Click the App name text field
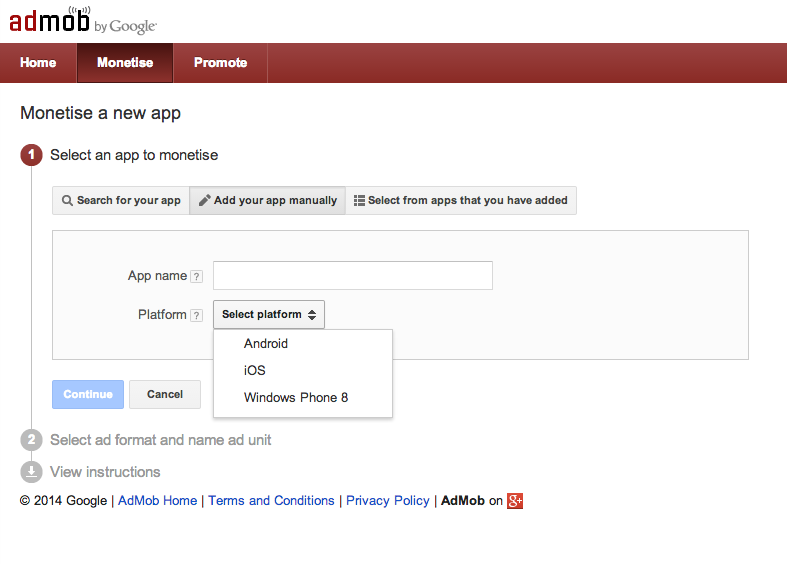This screenshot has width=787, height=564. click(353, 275)
